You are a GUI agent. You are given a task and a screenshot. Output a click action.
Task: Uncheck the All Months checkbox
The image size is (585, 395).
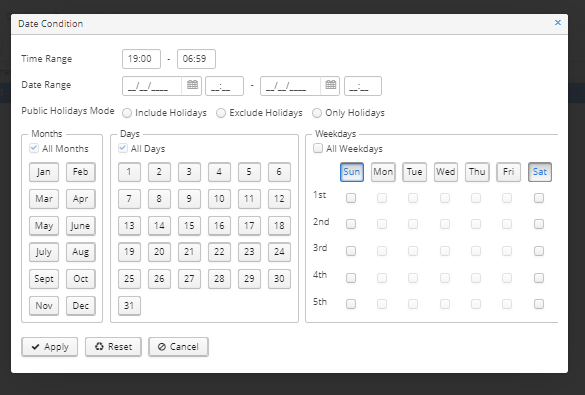coord(34,148)
